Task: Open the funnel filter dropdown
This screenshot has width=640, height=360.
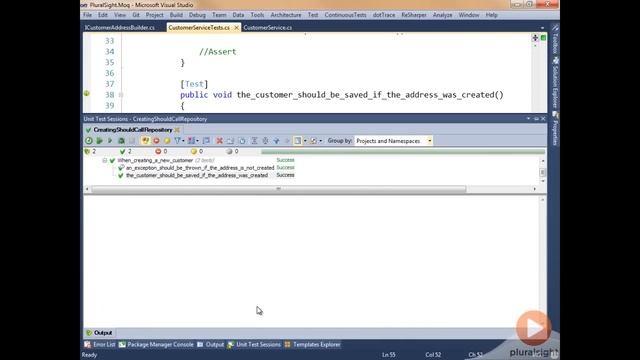Action: tap(178, 141)
